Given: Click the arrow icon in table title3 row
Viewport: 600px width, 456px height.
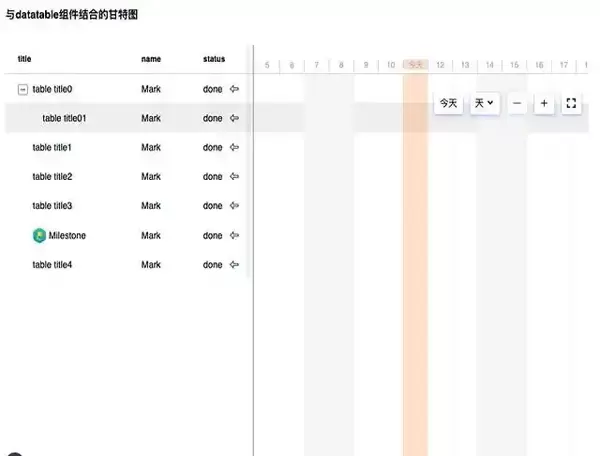Looking at the screenshot, I should pos(235,206).
